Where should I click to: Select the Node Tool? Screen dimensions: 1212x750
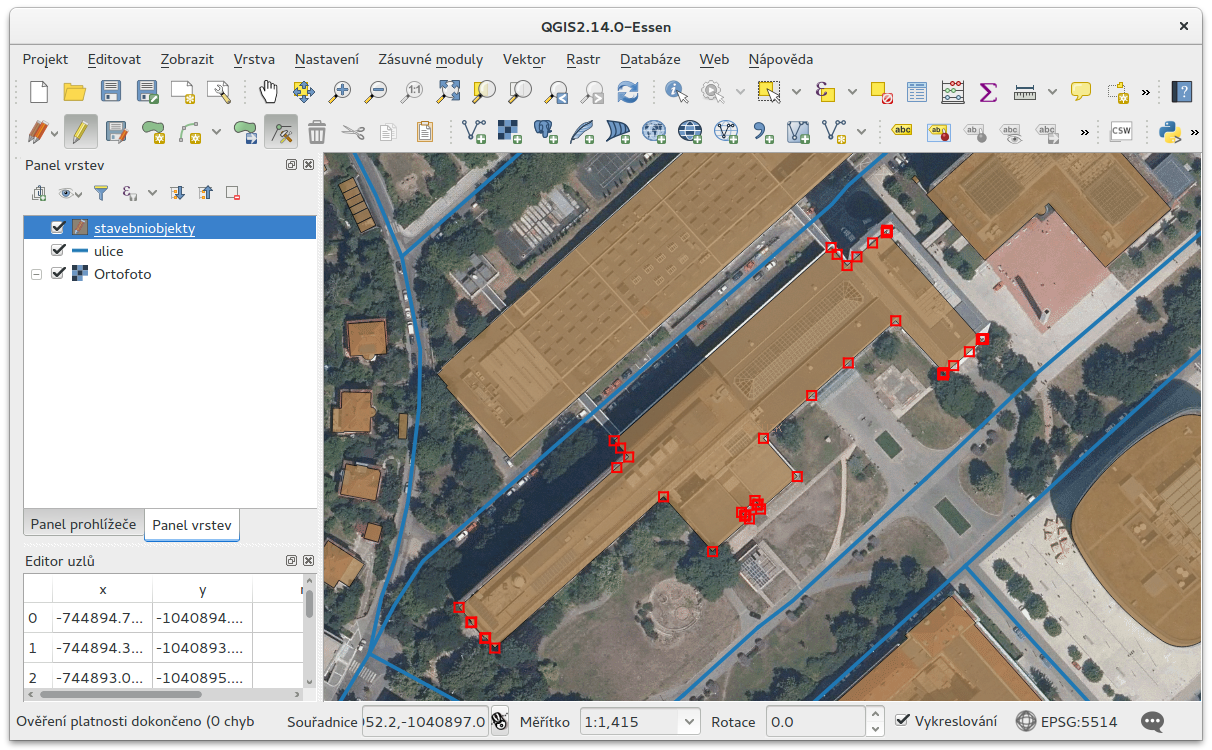(281, 131)
